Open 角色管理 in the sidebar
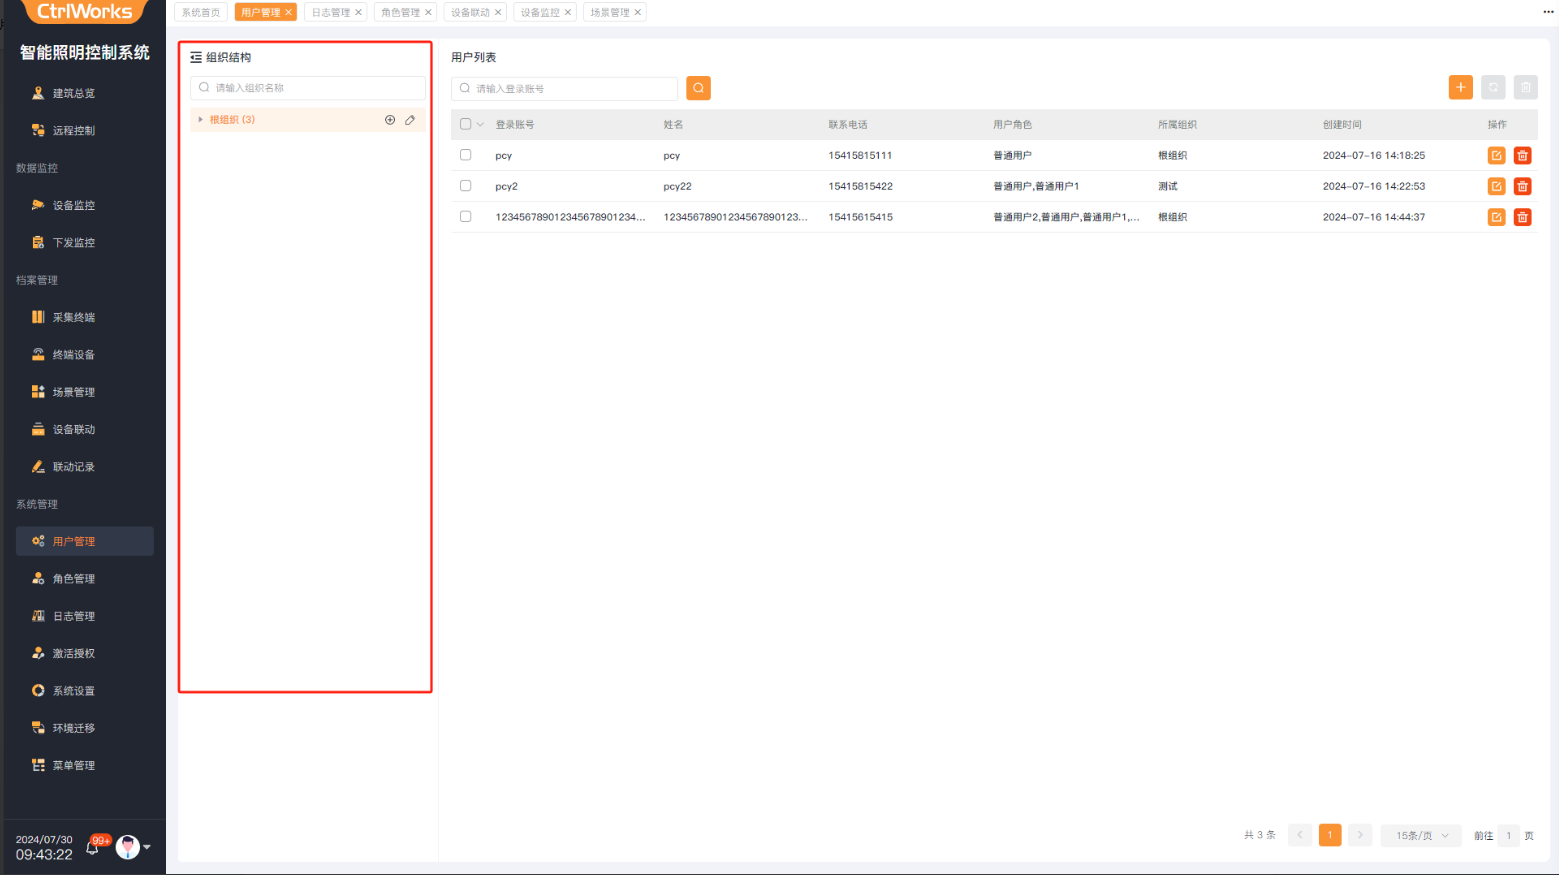Image resolution: width=1559 pixels, height=875 pixels. point(74,579)
